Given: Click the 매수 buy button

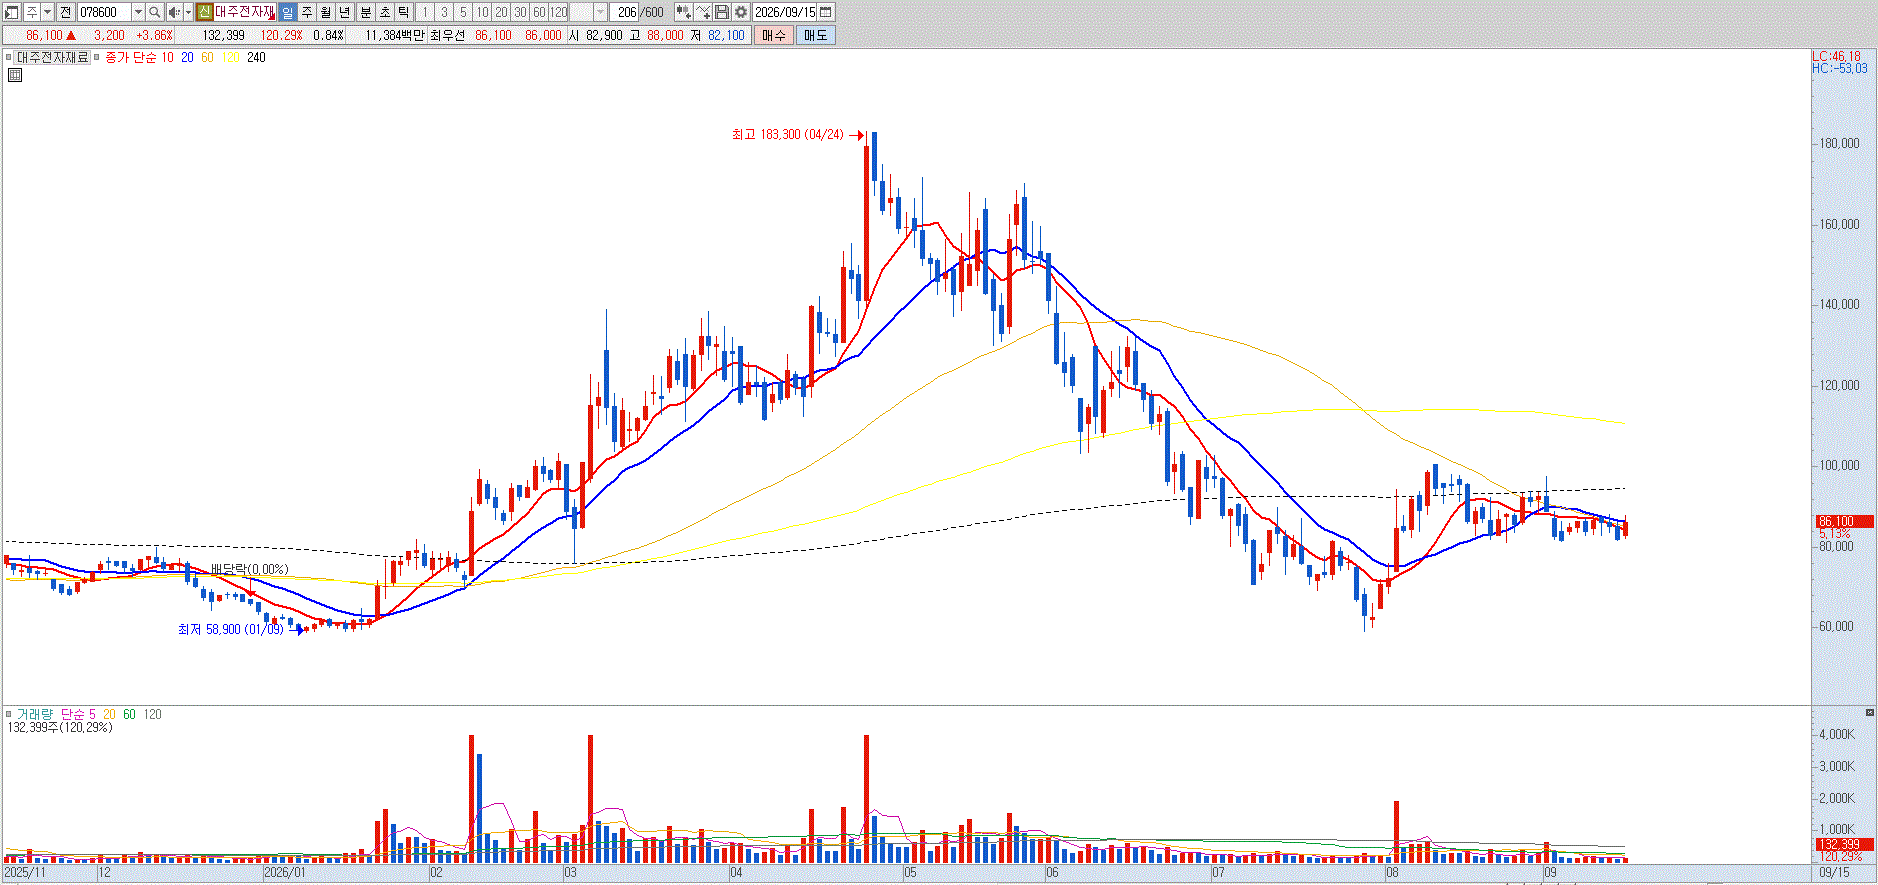Looking at the screenshot, I should point(773,35).
